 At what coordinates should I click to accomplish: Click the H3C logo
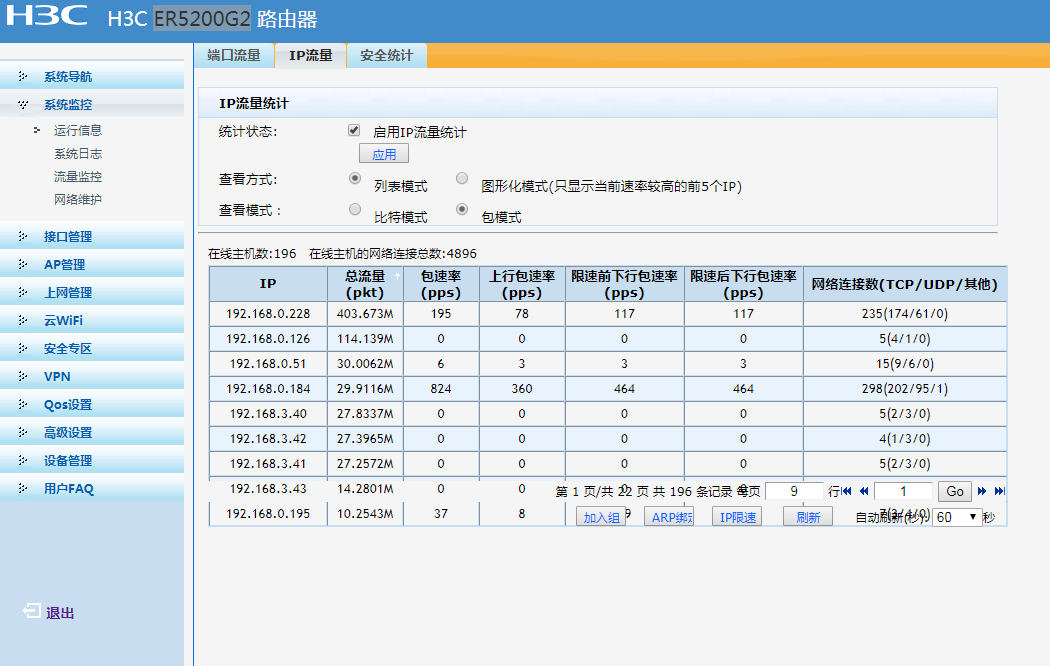48,18
